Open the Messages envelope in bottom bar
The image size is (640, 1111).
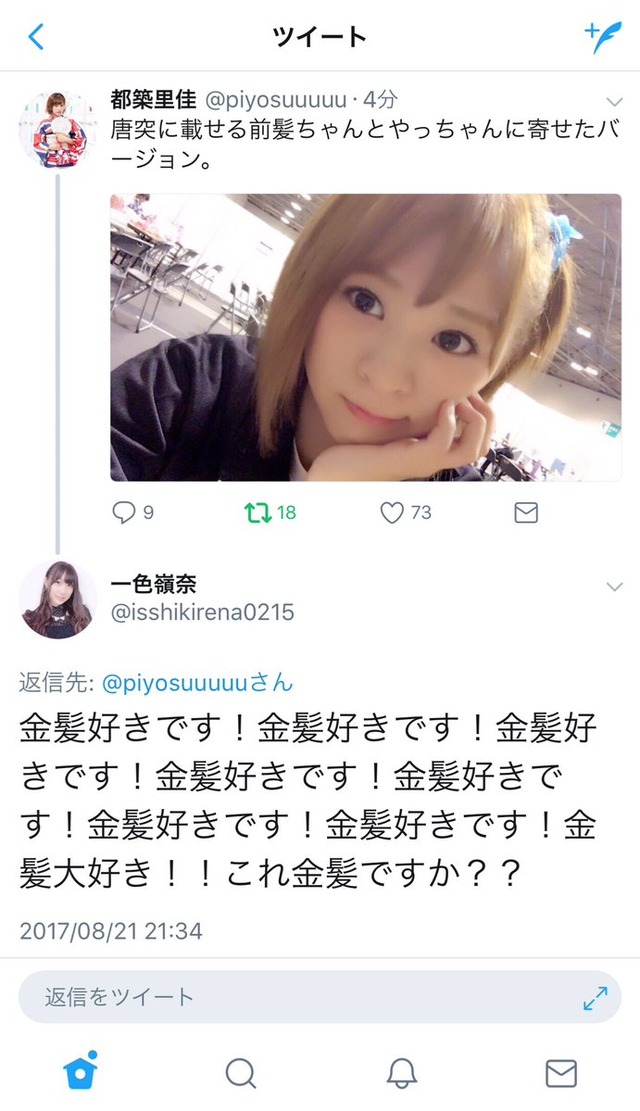[561, 1073]
